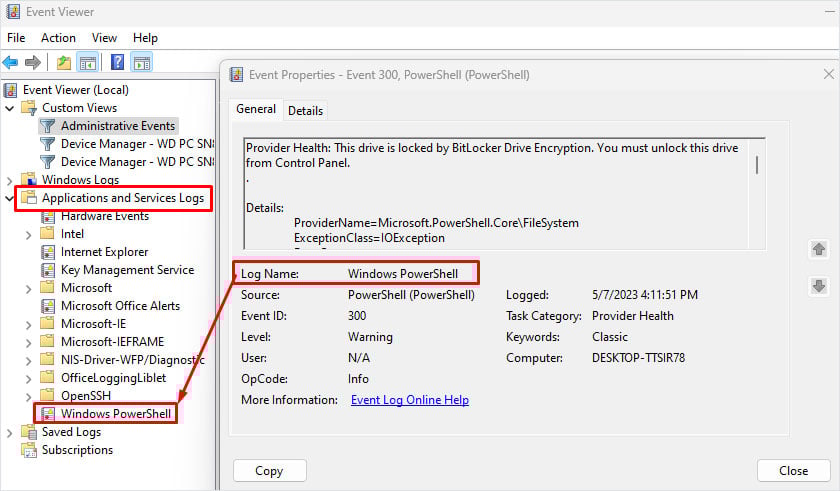Click the Applications and Services Logs folder icon

click(29, 198)
